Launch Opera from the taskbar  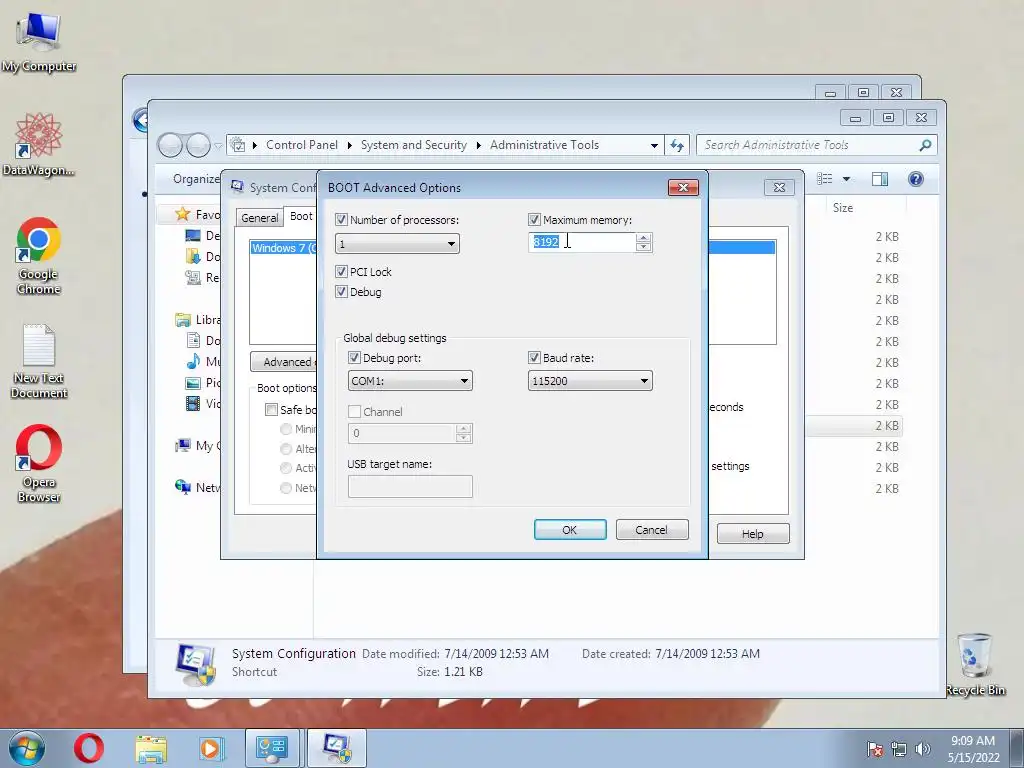pyautogui.click(x=88, y=748)
